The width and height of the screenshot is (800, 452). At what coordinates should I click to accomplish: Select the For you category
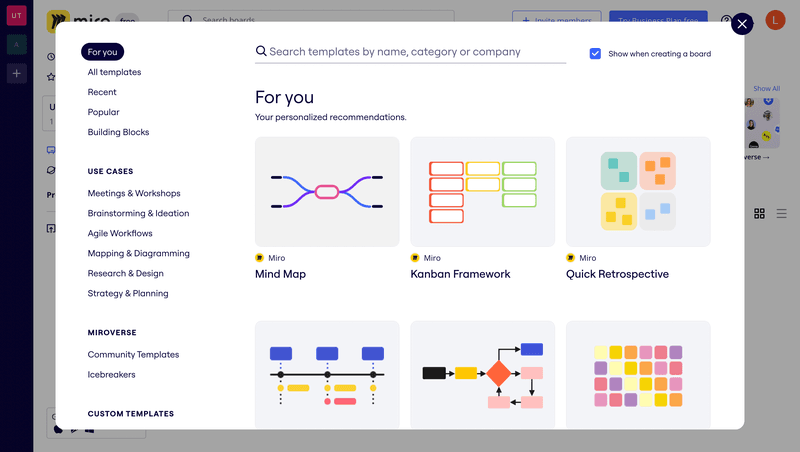[102, 52]
